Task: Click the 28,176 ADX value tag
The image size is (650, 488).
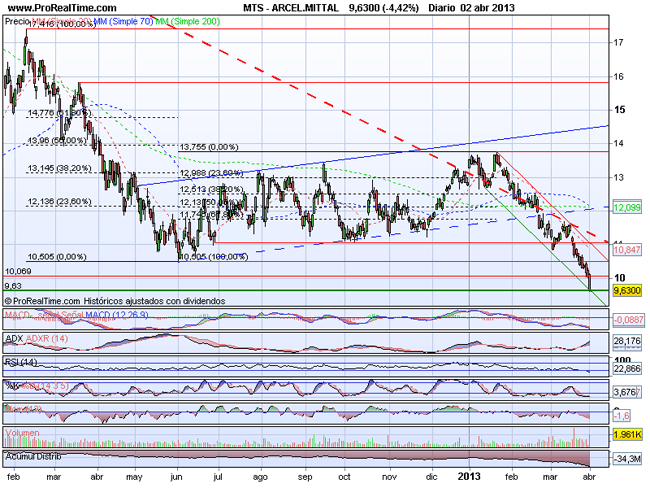Action: (x=626, y=342)
